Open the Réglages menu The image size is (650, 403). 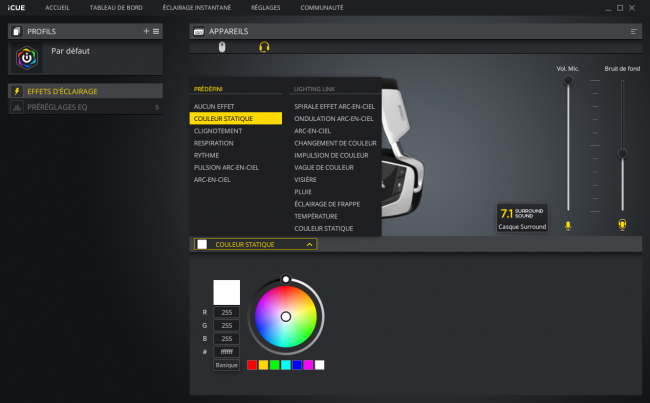point(265,7)
